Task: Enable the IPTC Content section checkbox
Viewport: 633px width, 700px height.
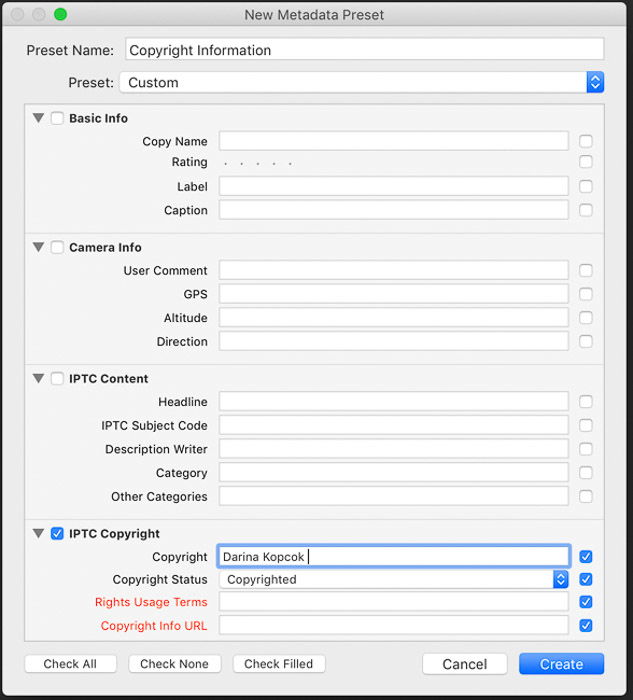Action: [57, 378]
